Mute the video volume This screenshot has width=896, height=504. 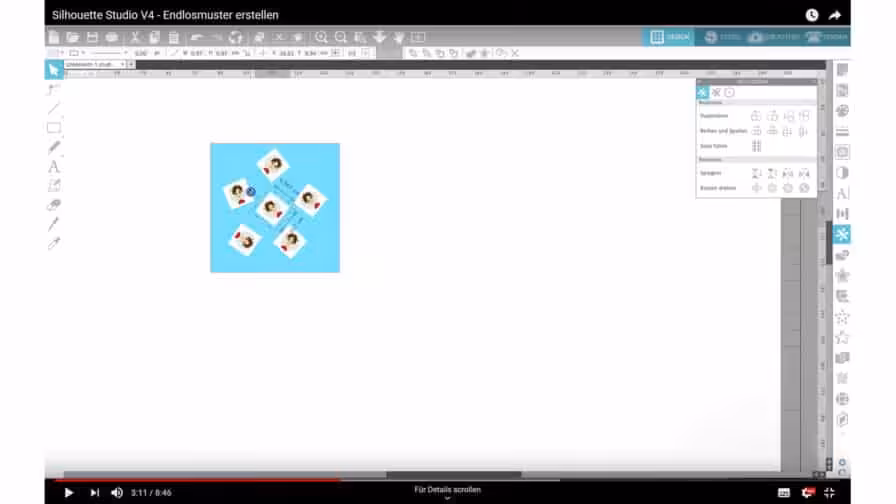(117, 492)
